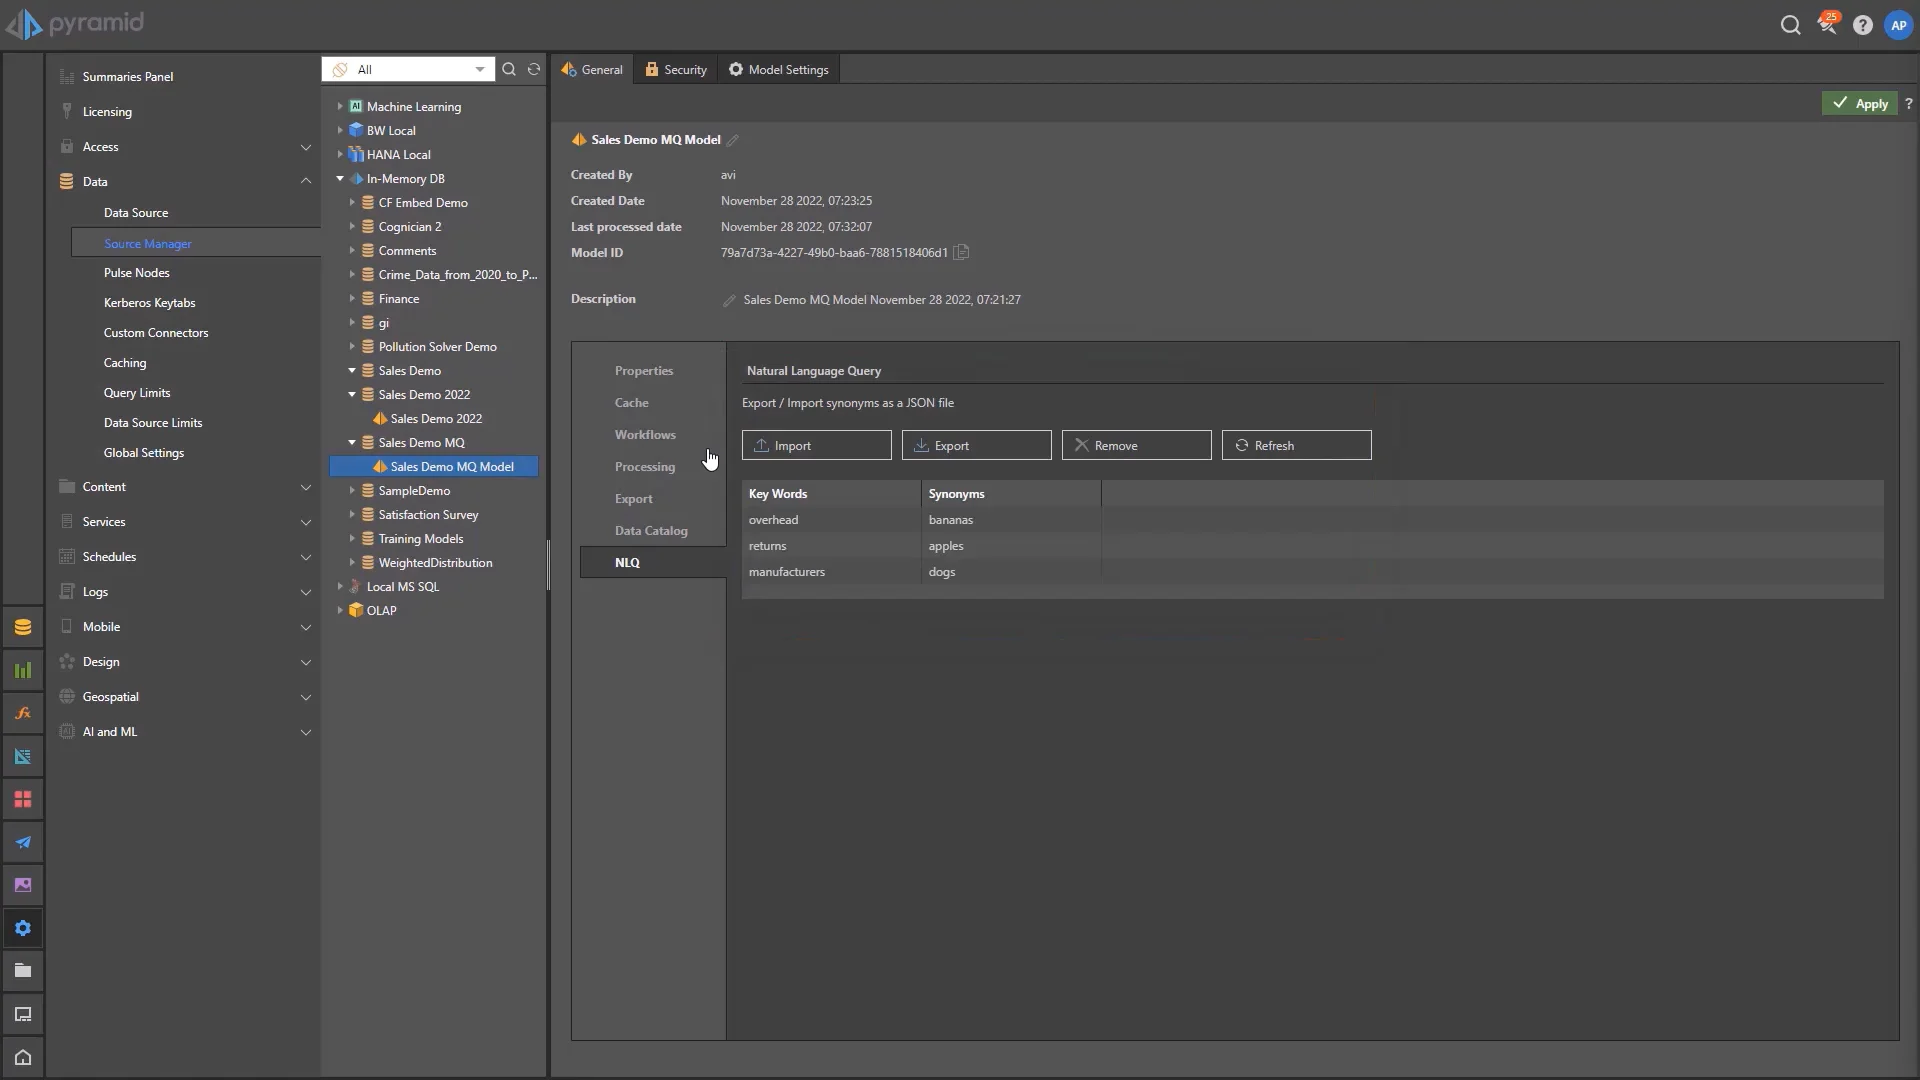Collapse the Data section in the sidebar
The image size is (1920, 1080).
(x=305, y=181)
